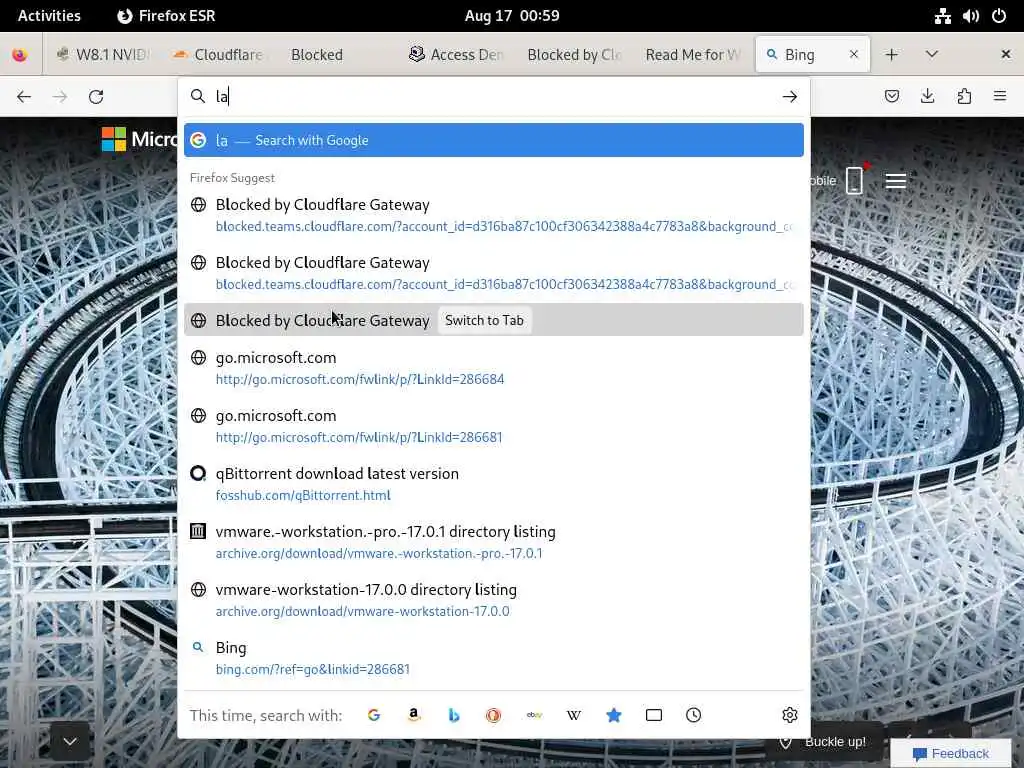Open the Firefox application menu
This screenshot has width=1024, height=768.
point(1000,97)
